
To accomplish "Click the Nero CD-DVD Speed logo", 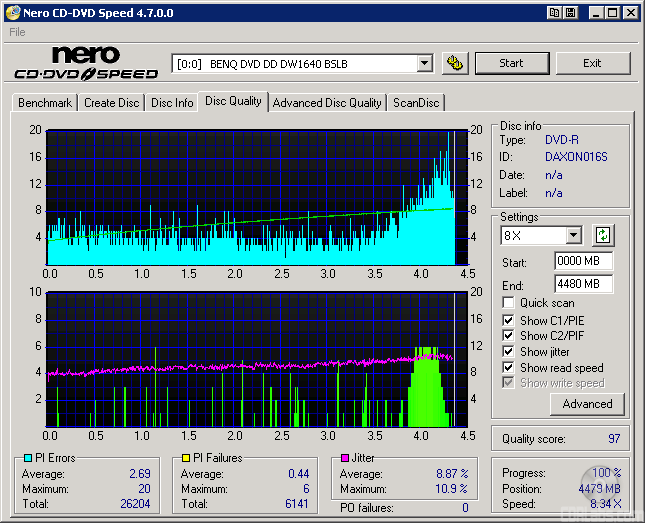I will [x=87, y=63].
